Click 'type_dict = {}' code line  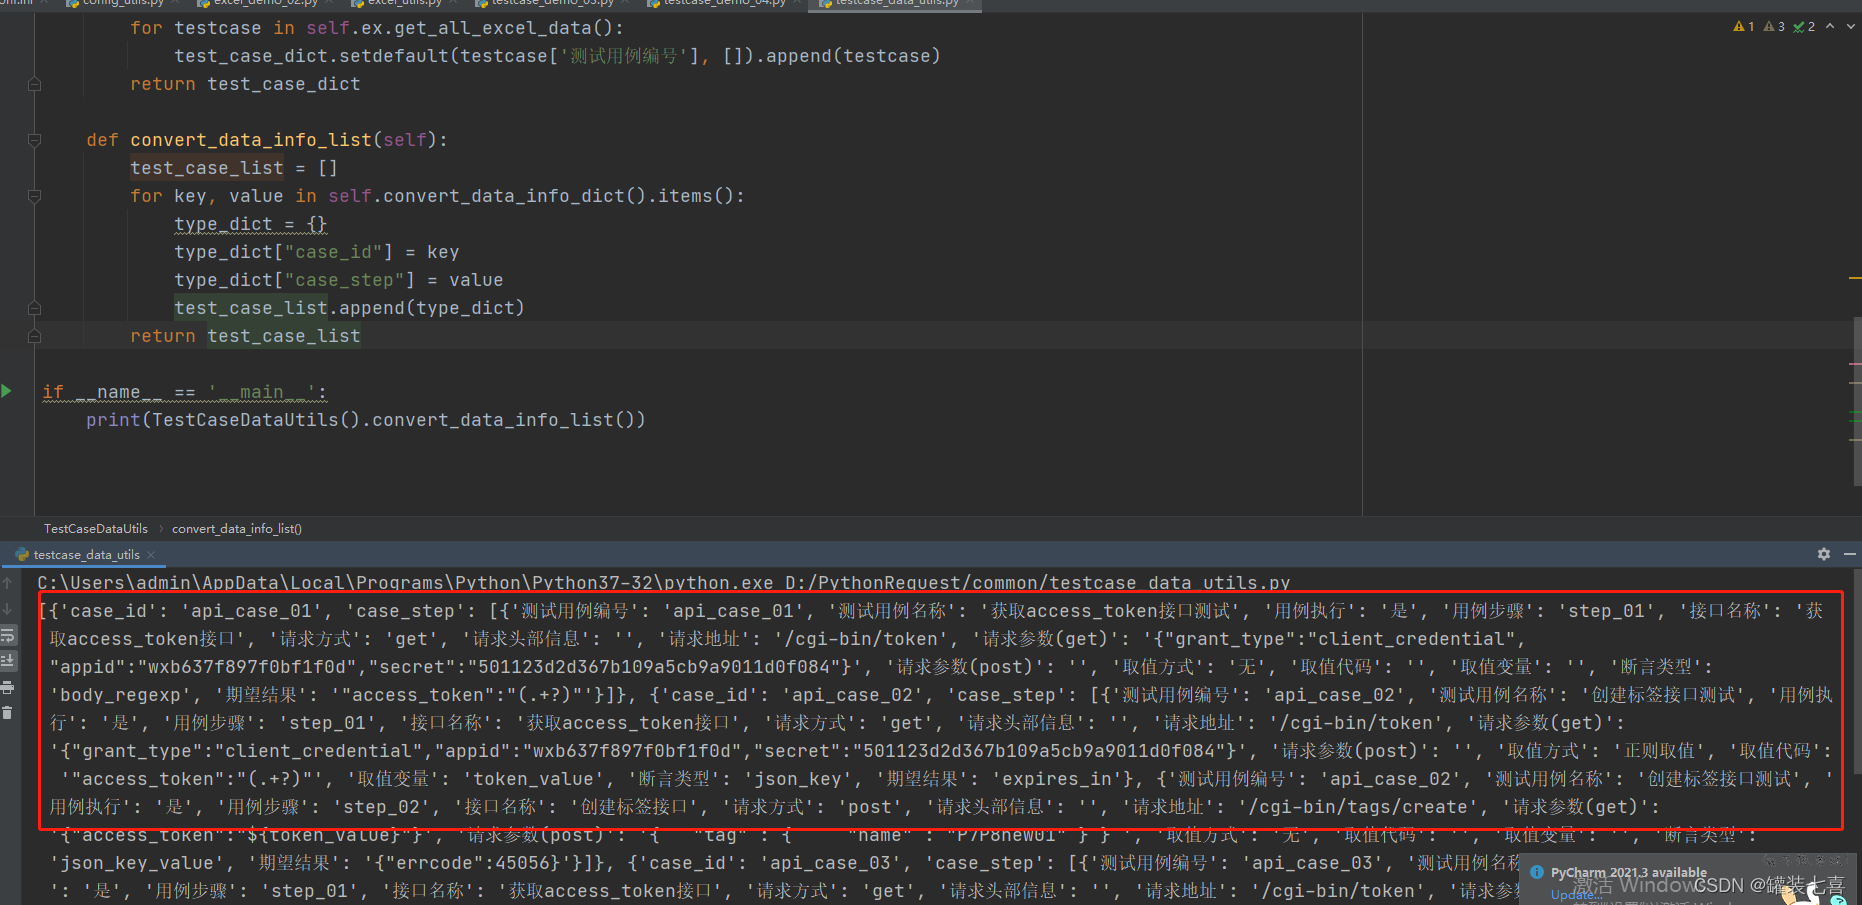[x=251, y=224]
